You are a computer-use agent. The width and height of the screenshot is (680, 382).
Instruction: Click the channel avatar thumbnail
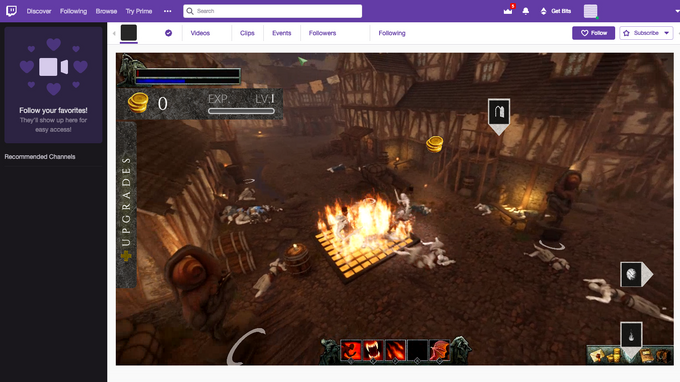click(x=129, y=33)
